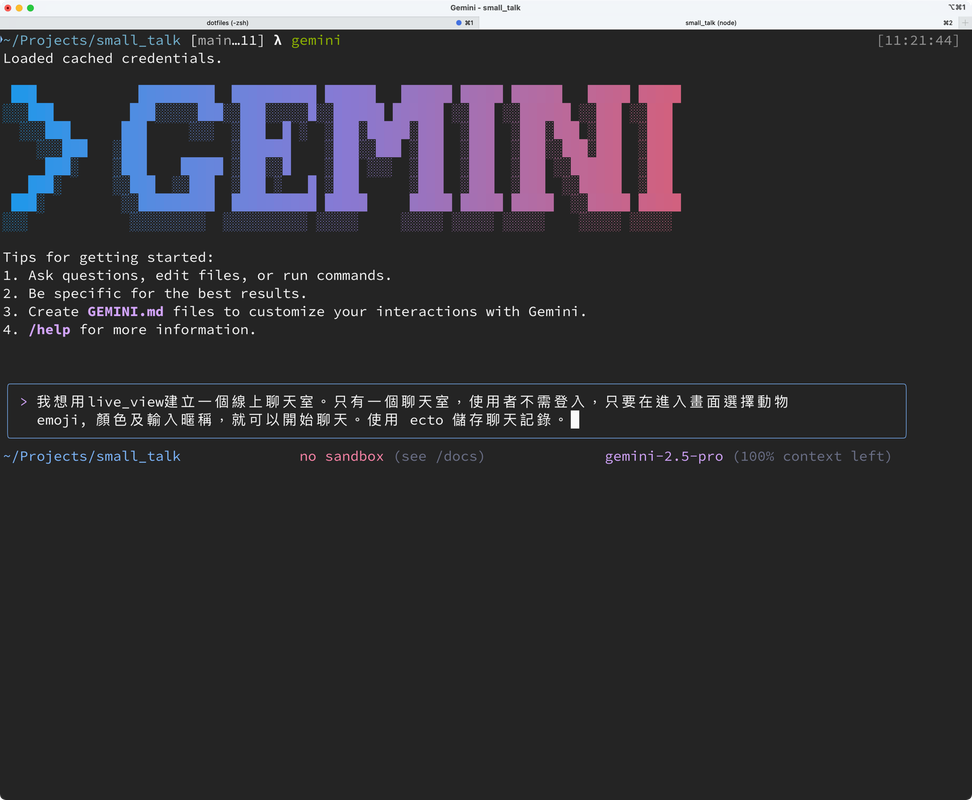972x800 pixels.
Task: Click the '>' prompt symbol in input box
Action: click(x=24, y=402)
